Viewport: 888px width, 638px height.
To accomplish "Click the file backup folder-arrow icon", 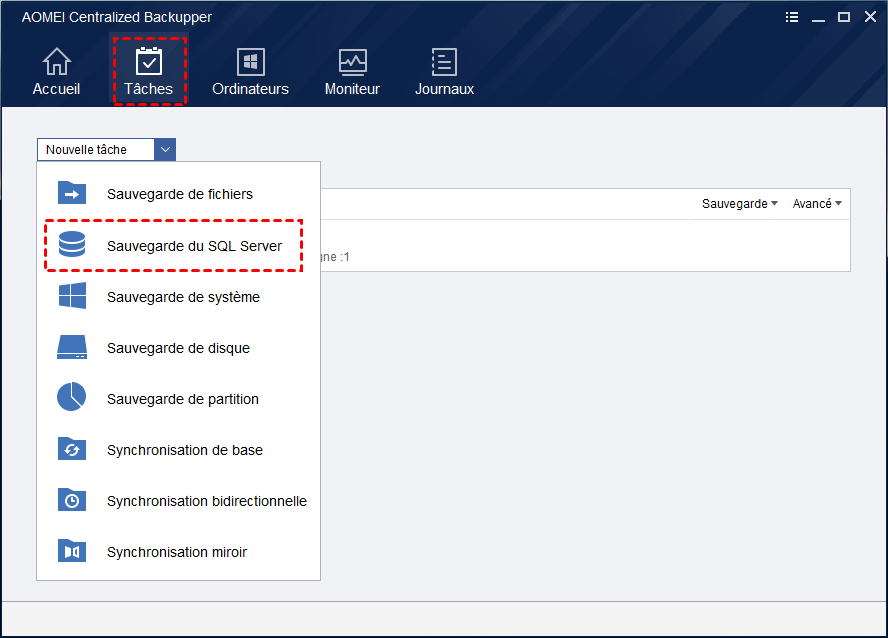I will pyautogui.click(x=72, y=193).
